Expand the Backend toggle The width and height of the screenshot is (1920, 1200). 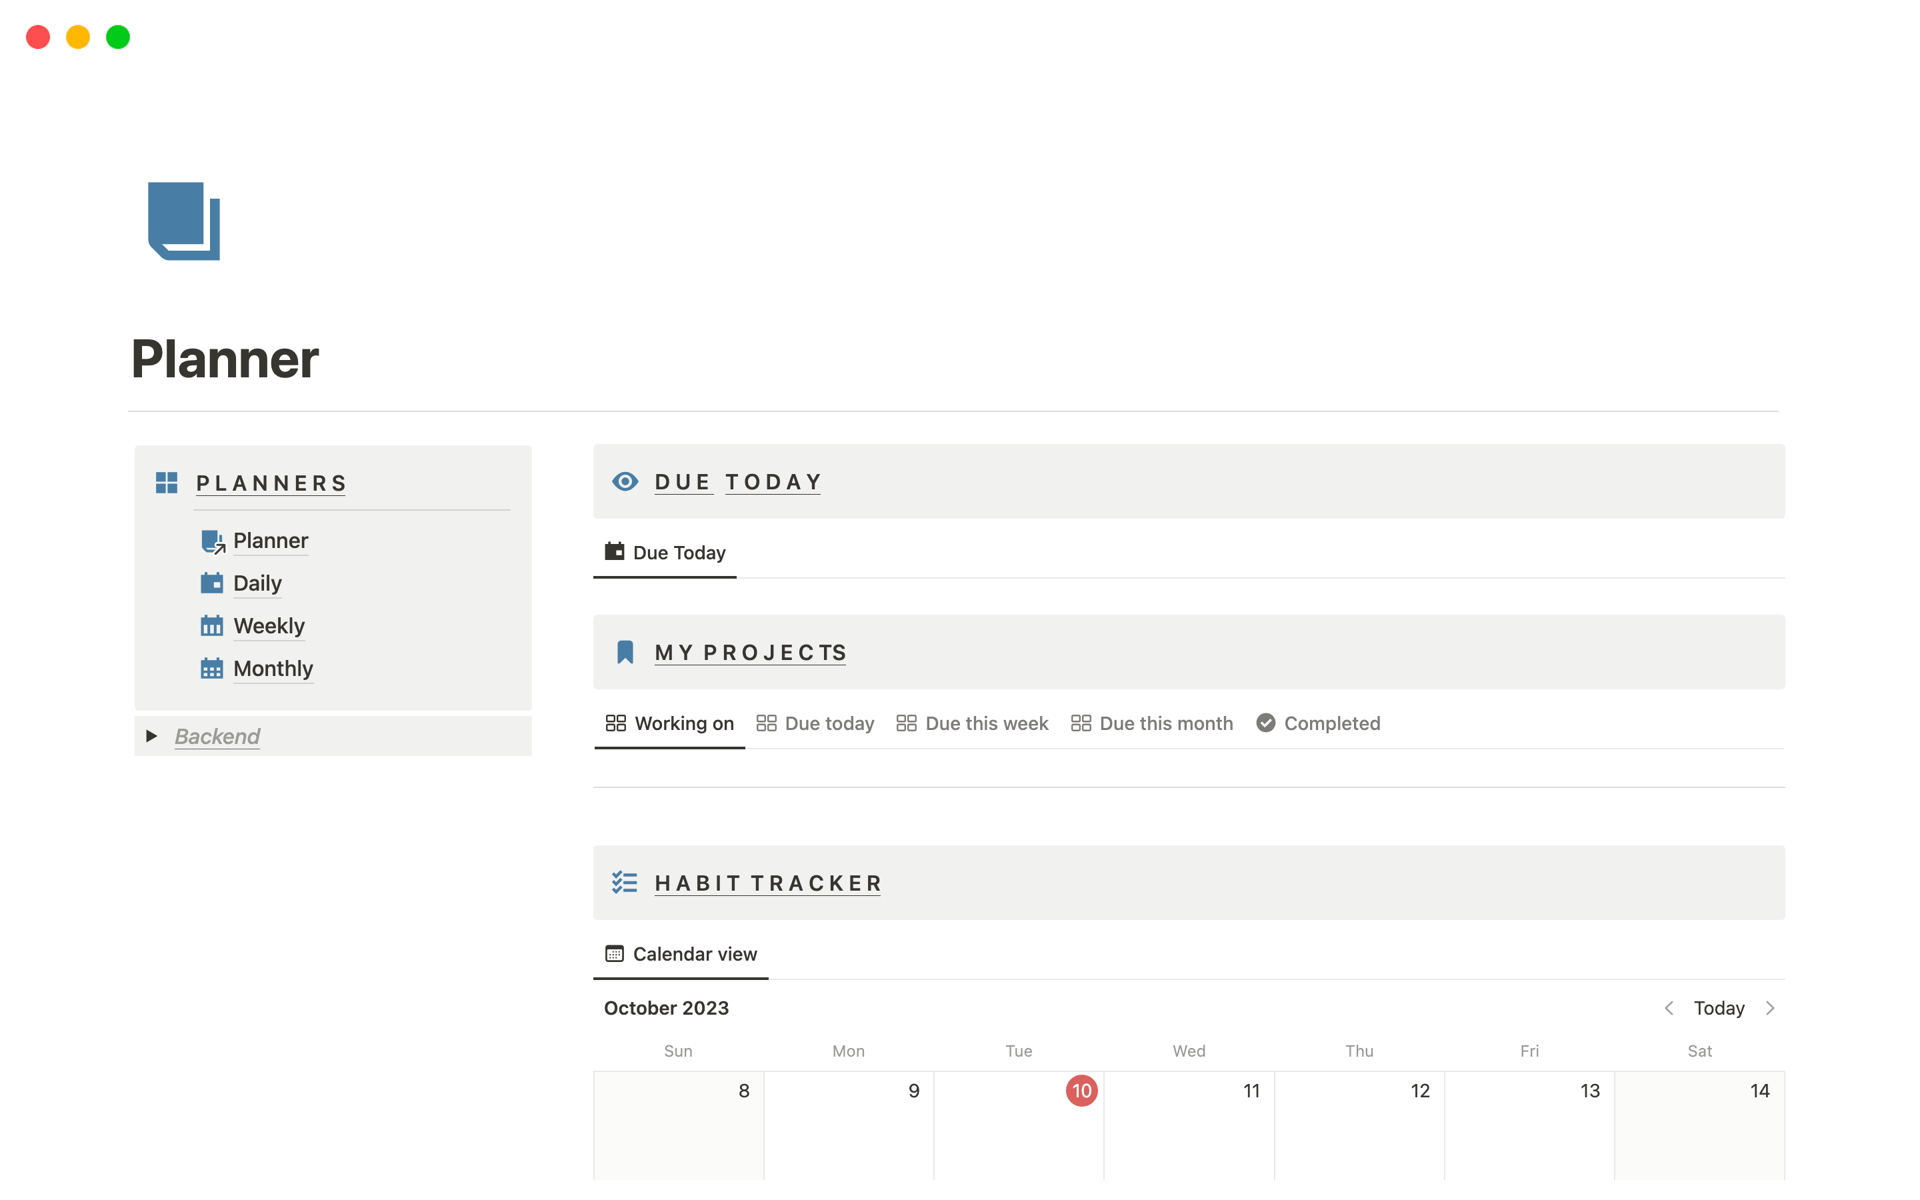click(152, 736)
